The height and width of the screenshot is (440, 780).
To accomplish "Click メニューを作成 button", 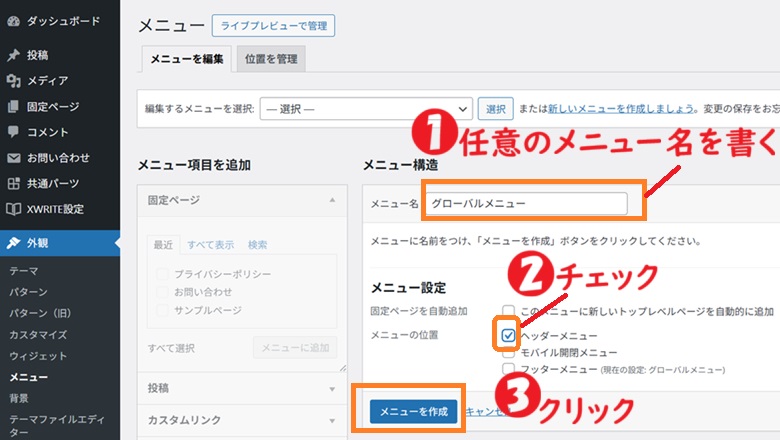I will pos(413,412).
